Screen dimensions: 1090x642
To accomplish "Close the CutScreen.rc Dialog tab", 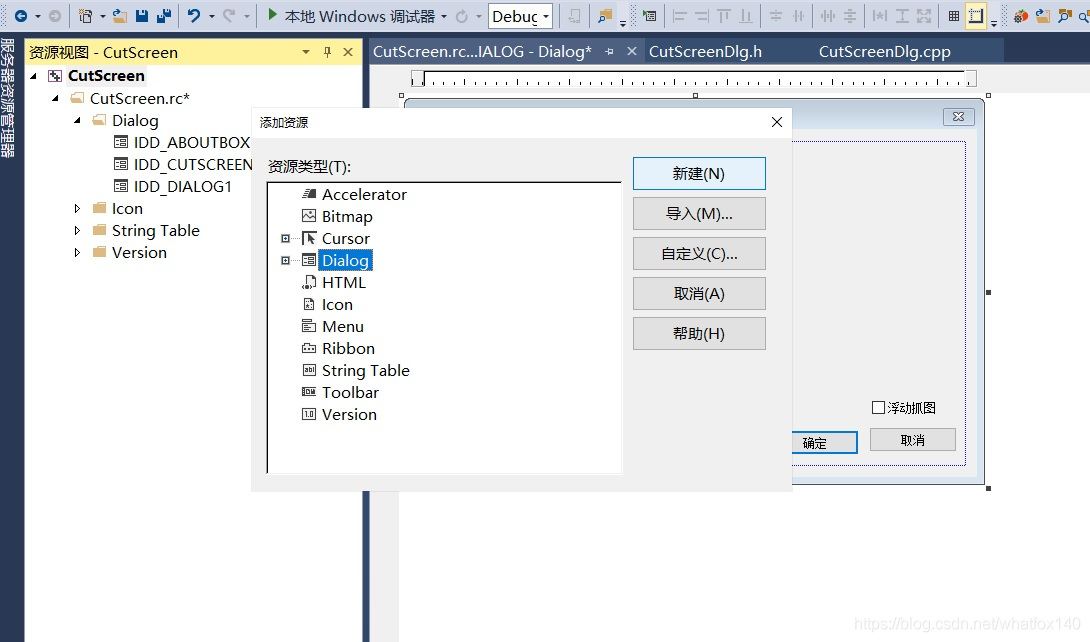I will (632, 51).
